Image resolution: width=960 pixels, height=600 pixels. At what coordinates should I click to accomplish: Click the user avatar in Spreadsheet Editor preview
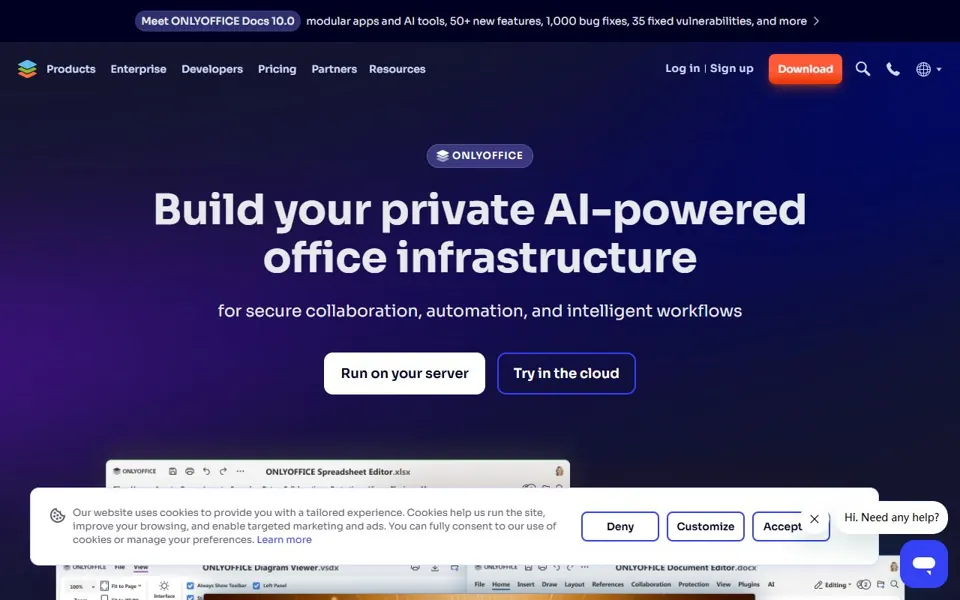point(559,471)
